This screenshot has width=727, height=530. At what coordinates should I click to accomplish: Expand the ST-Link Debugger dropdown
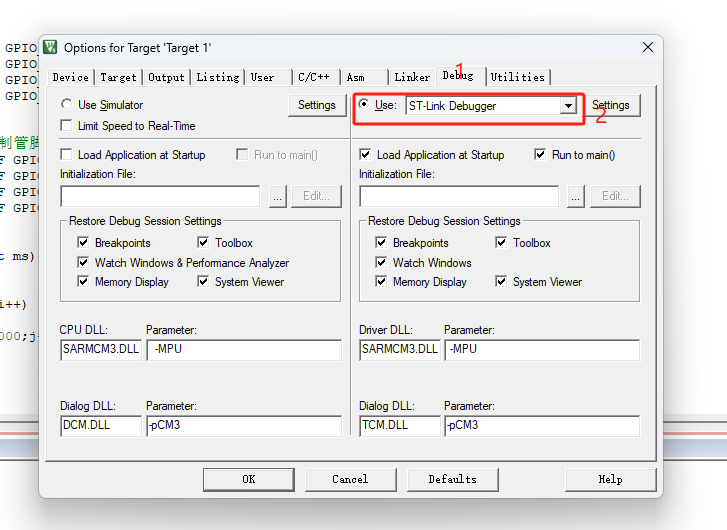568,106
